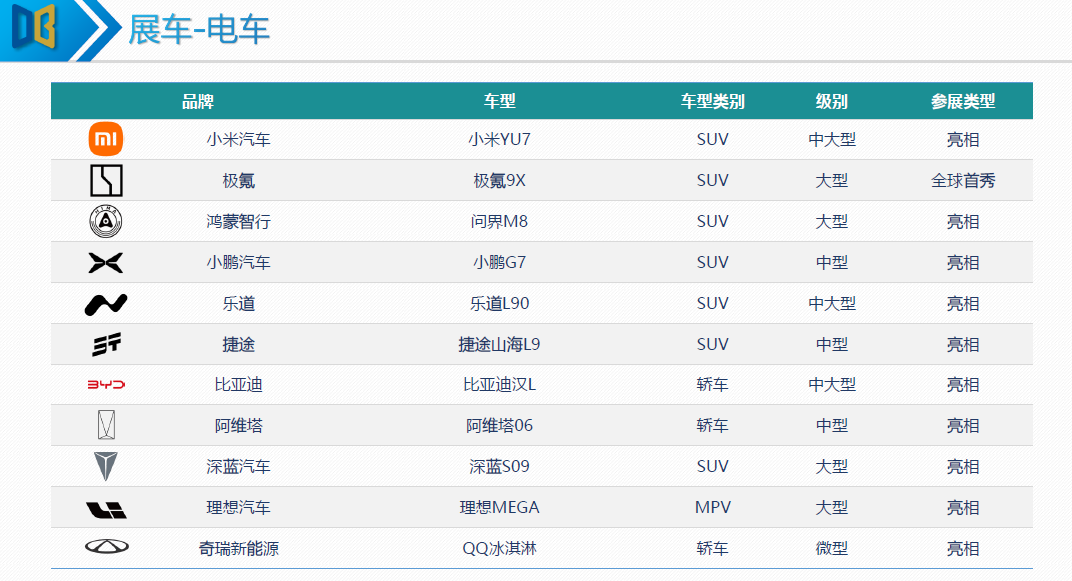Click the 级别 column header

(831, 101)
